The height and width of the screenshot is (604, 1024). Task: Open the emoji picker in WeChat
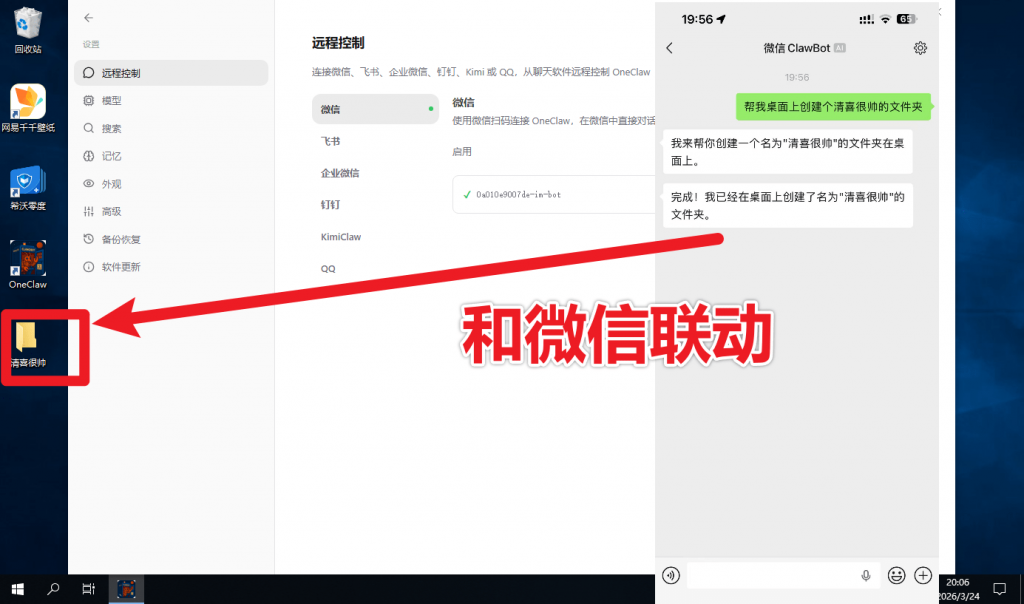(x=896, y=575)
